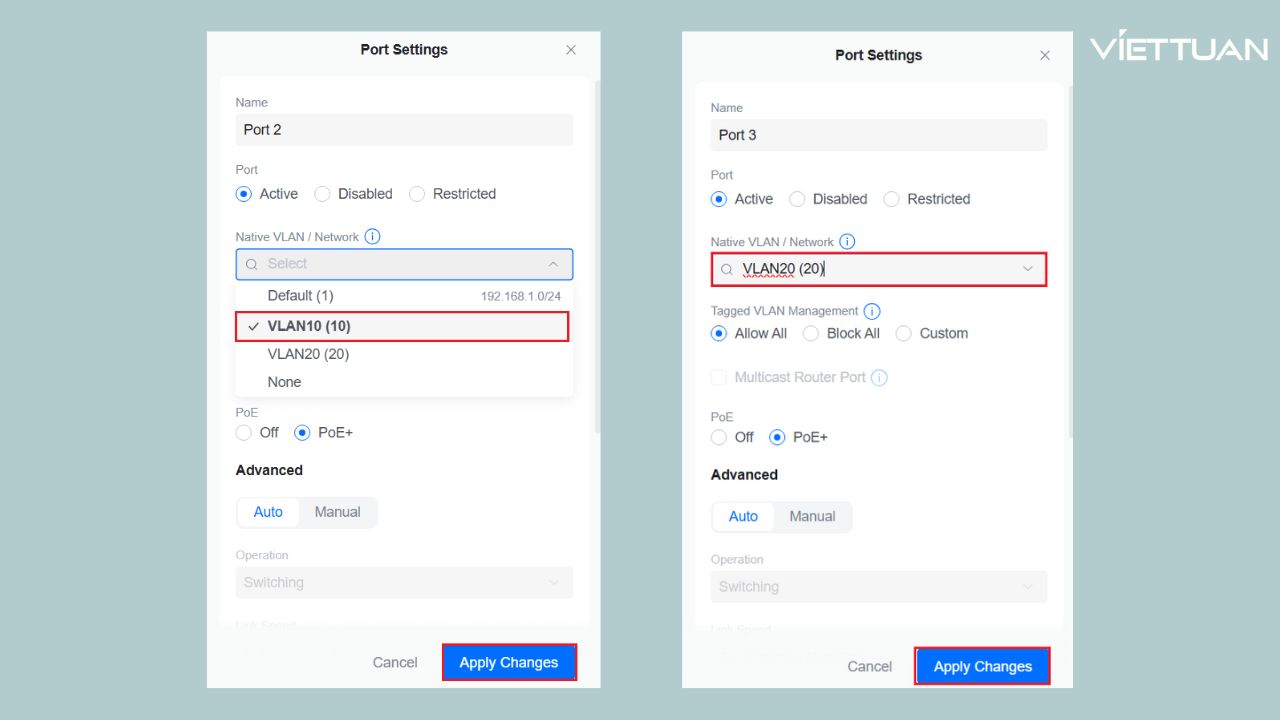The width and height of the screenshot is (1280, 720).
Task: Click Multicast Router Port info icon
Action: coord(879,378)
